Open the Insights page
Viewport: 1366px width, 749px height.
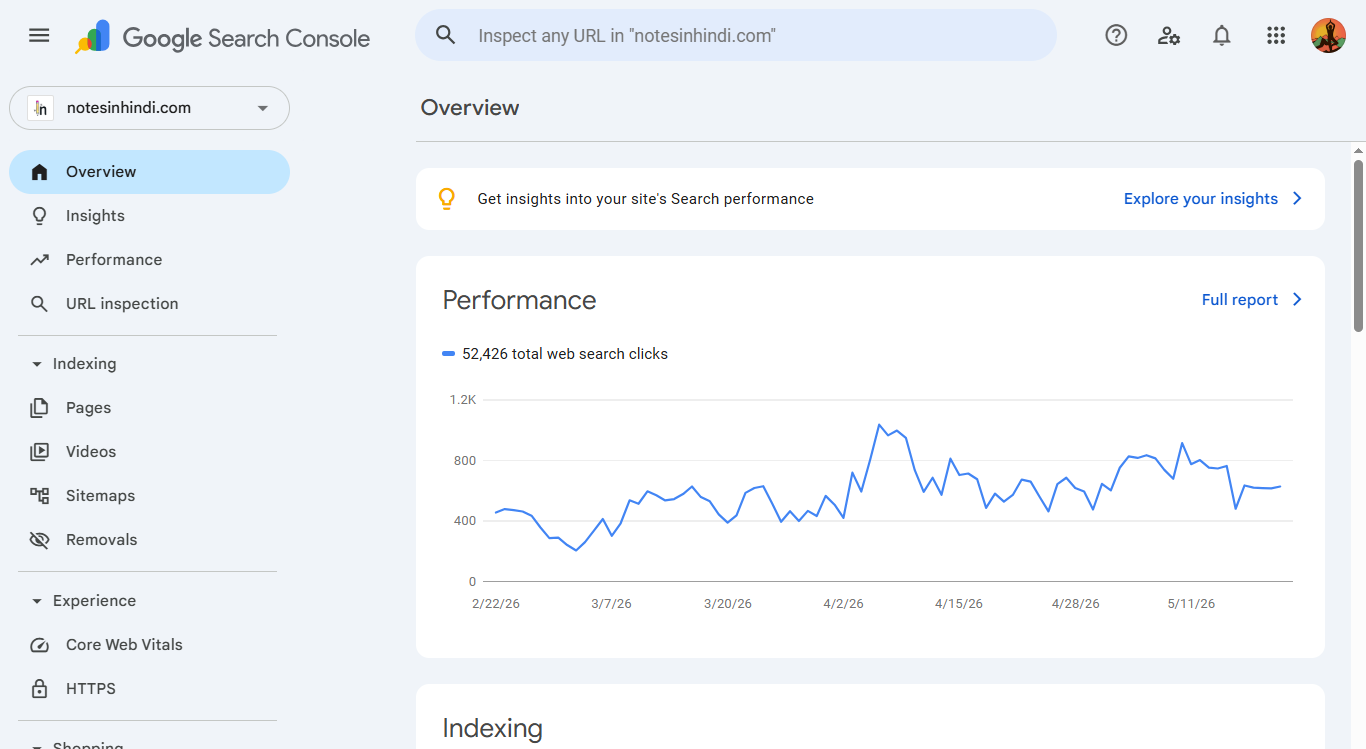click(x=149, y=216)
